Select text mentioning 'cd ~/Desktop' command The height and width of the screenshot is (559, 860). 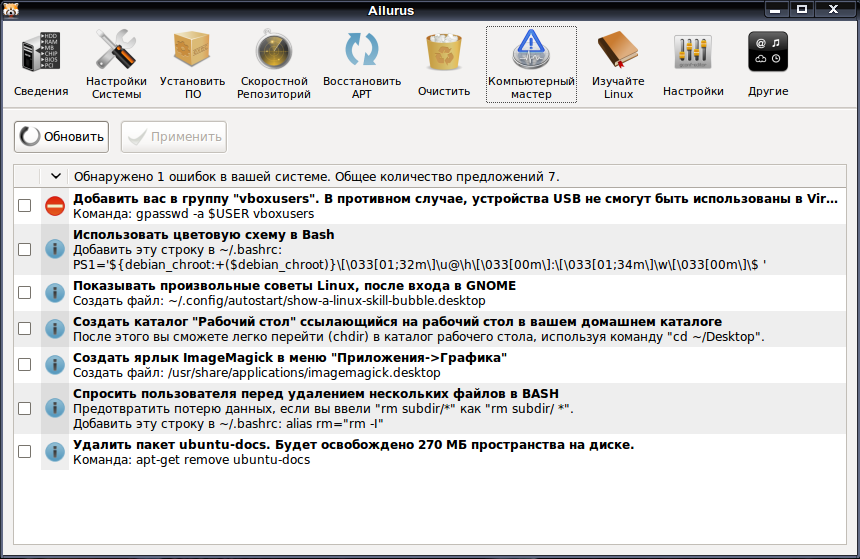pos(418,337)
